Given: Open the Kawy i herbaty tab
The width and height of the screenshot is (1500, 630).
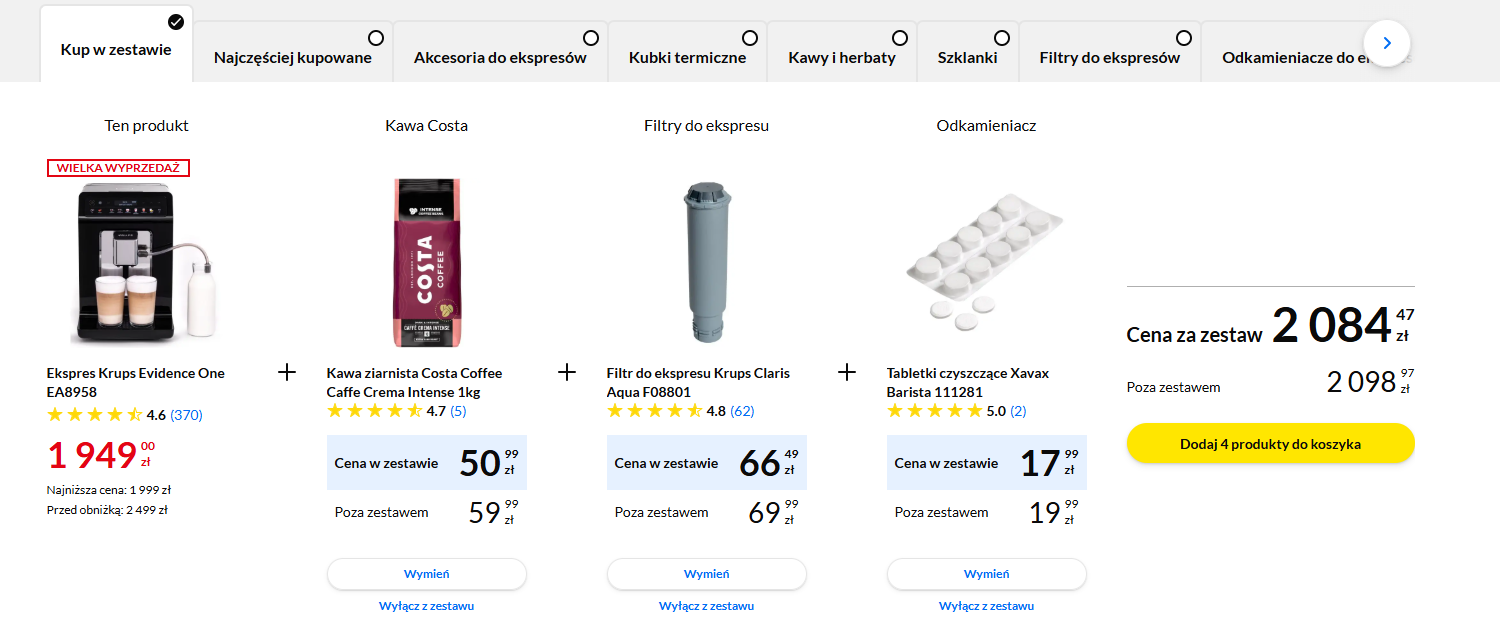Looking at the screenshot, I should pyautogui.click(x=841, y=58).
